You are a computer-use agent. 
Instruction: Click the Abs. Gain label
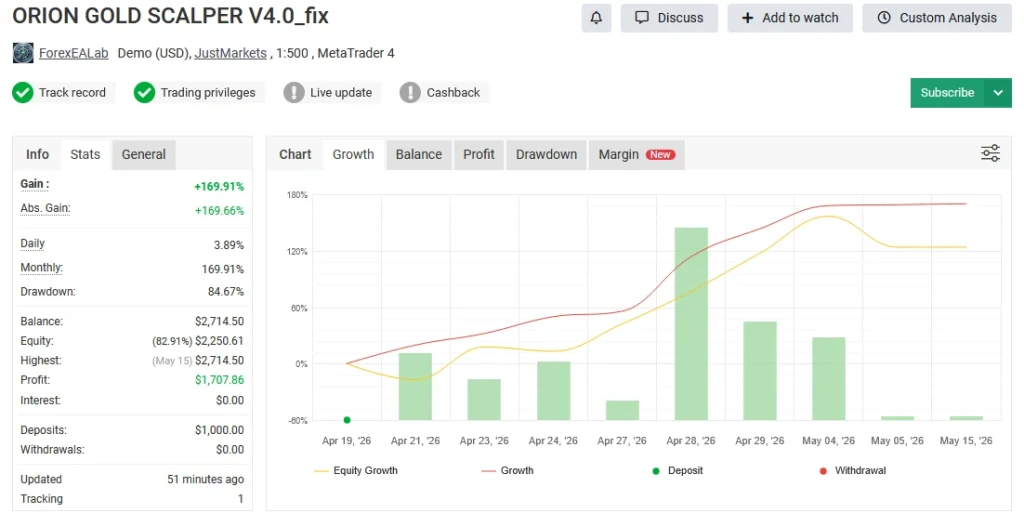(45, 208)
